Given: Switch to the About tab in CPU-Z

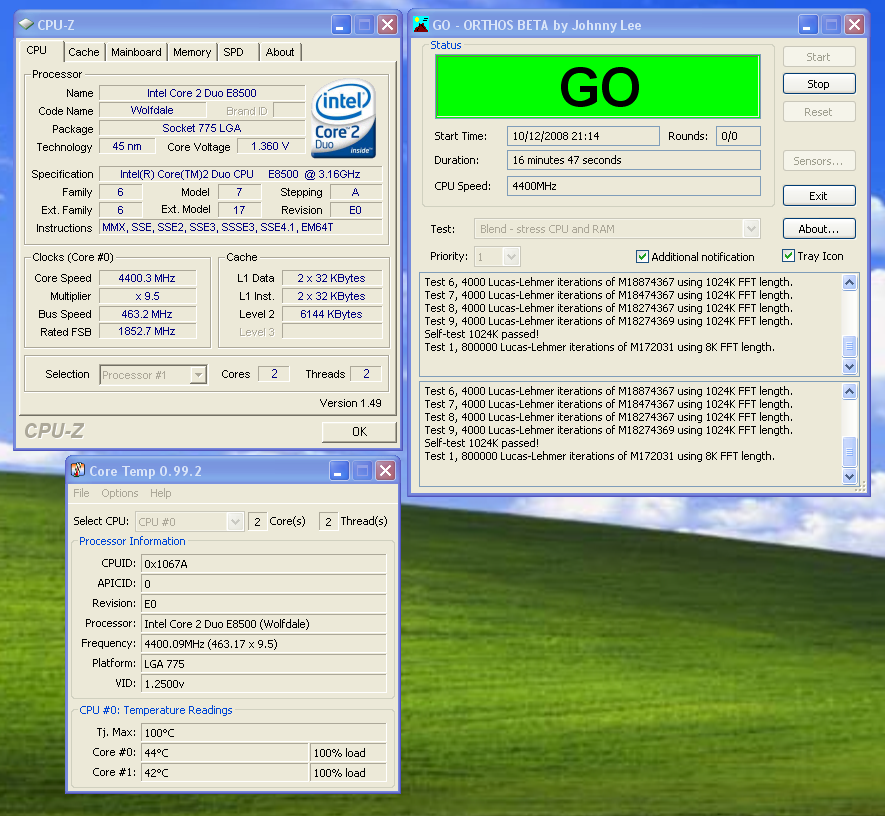Looking at the screenshot, I should click(280, 52).
